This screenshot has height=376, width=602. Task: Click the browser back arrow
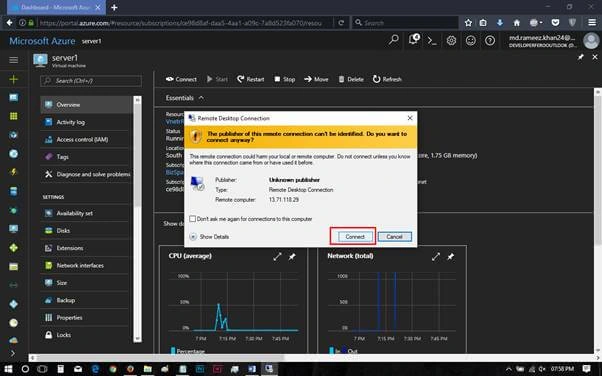coord(9,23)
